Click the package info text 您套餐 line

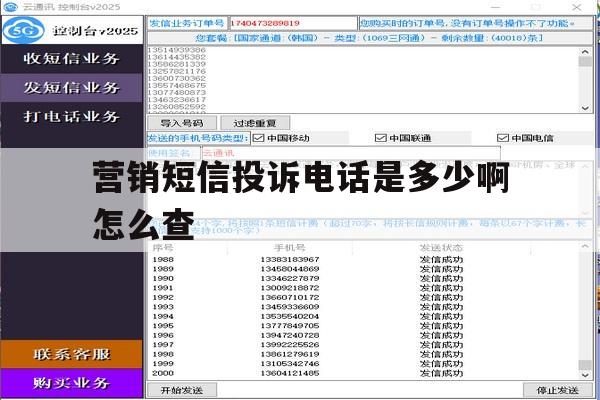pos(369,38)
